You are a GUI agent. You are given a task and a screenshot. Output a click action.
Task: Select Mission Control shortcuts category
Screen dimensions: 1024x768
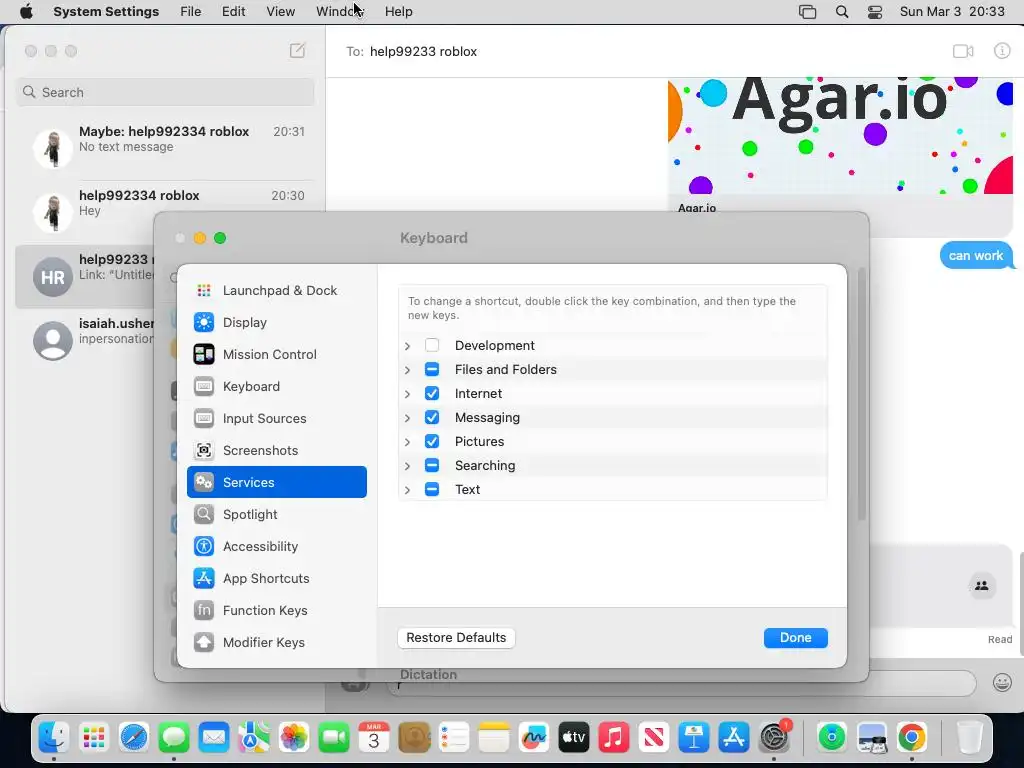pos(277,355)
